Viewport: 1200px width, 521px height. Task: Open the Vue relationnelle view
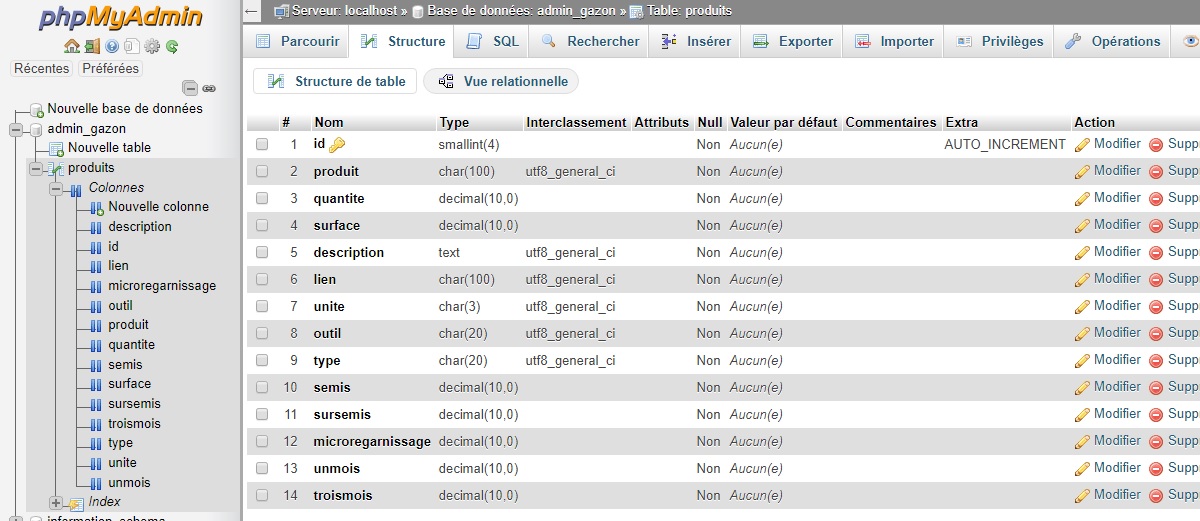coord(501,81)
